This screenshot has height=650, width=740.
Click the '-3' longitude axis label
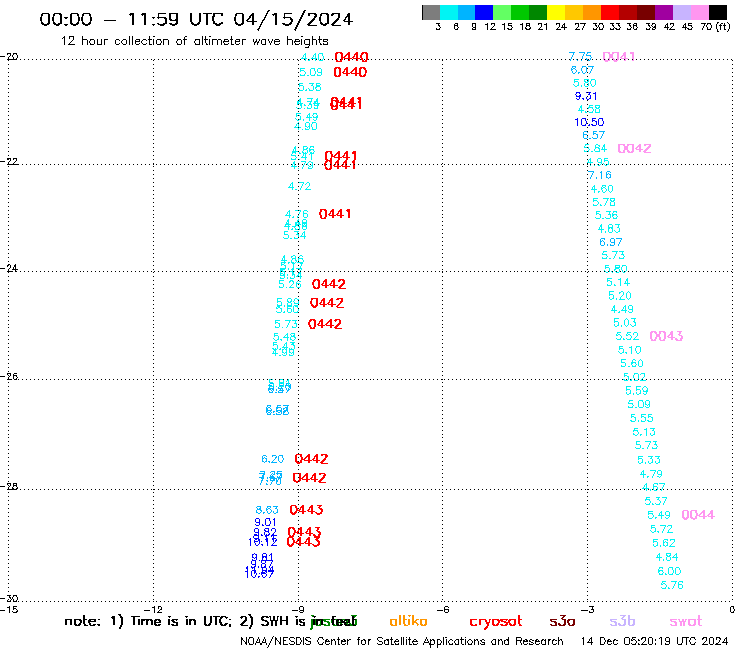[588, 609]
